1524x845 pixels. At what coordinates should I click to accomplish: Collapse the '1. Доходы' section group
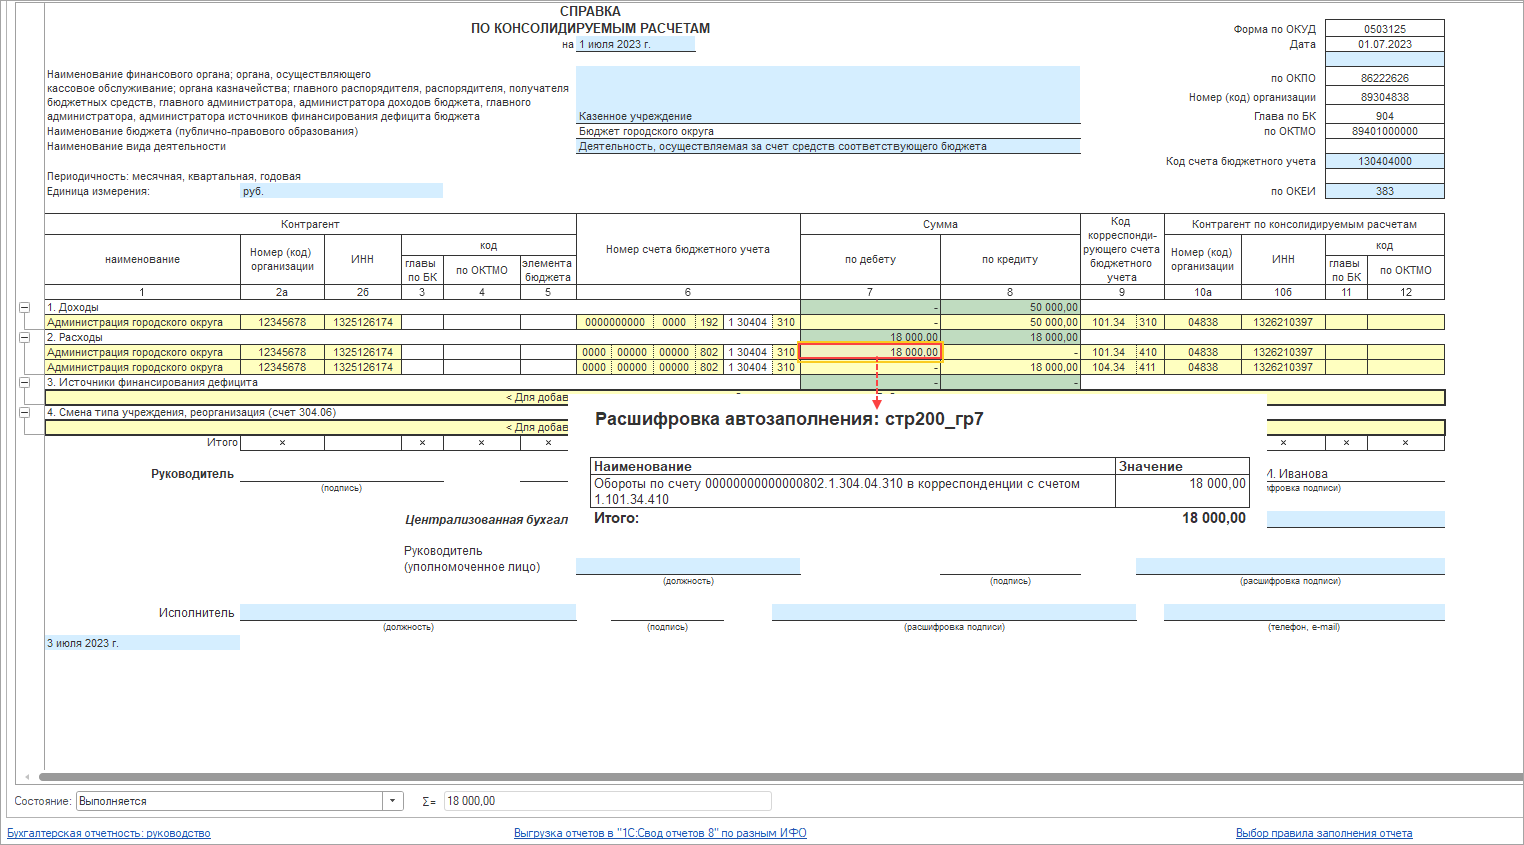[x=25, y=307]
